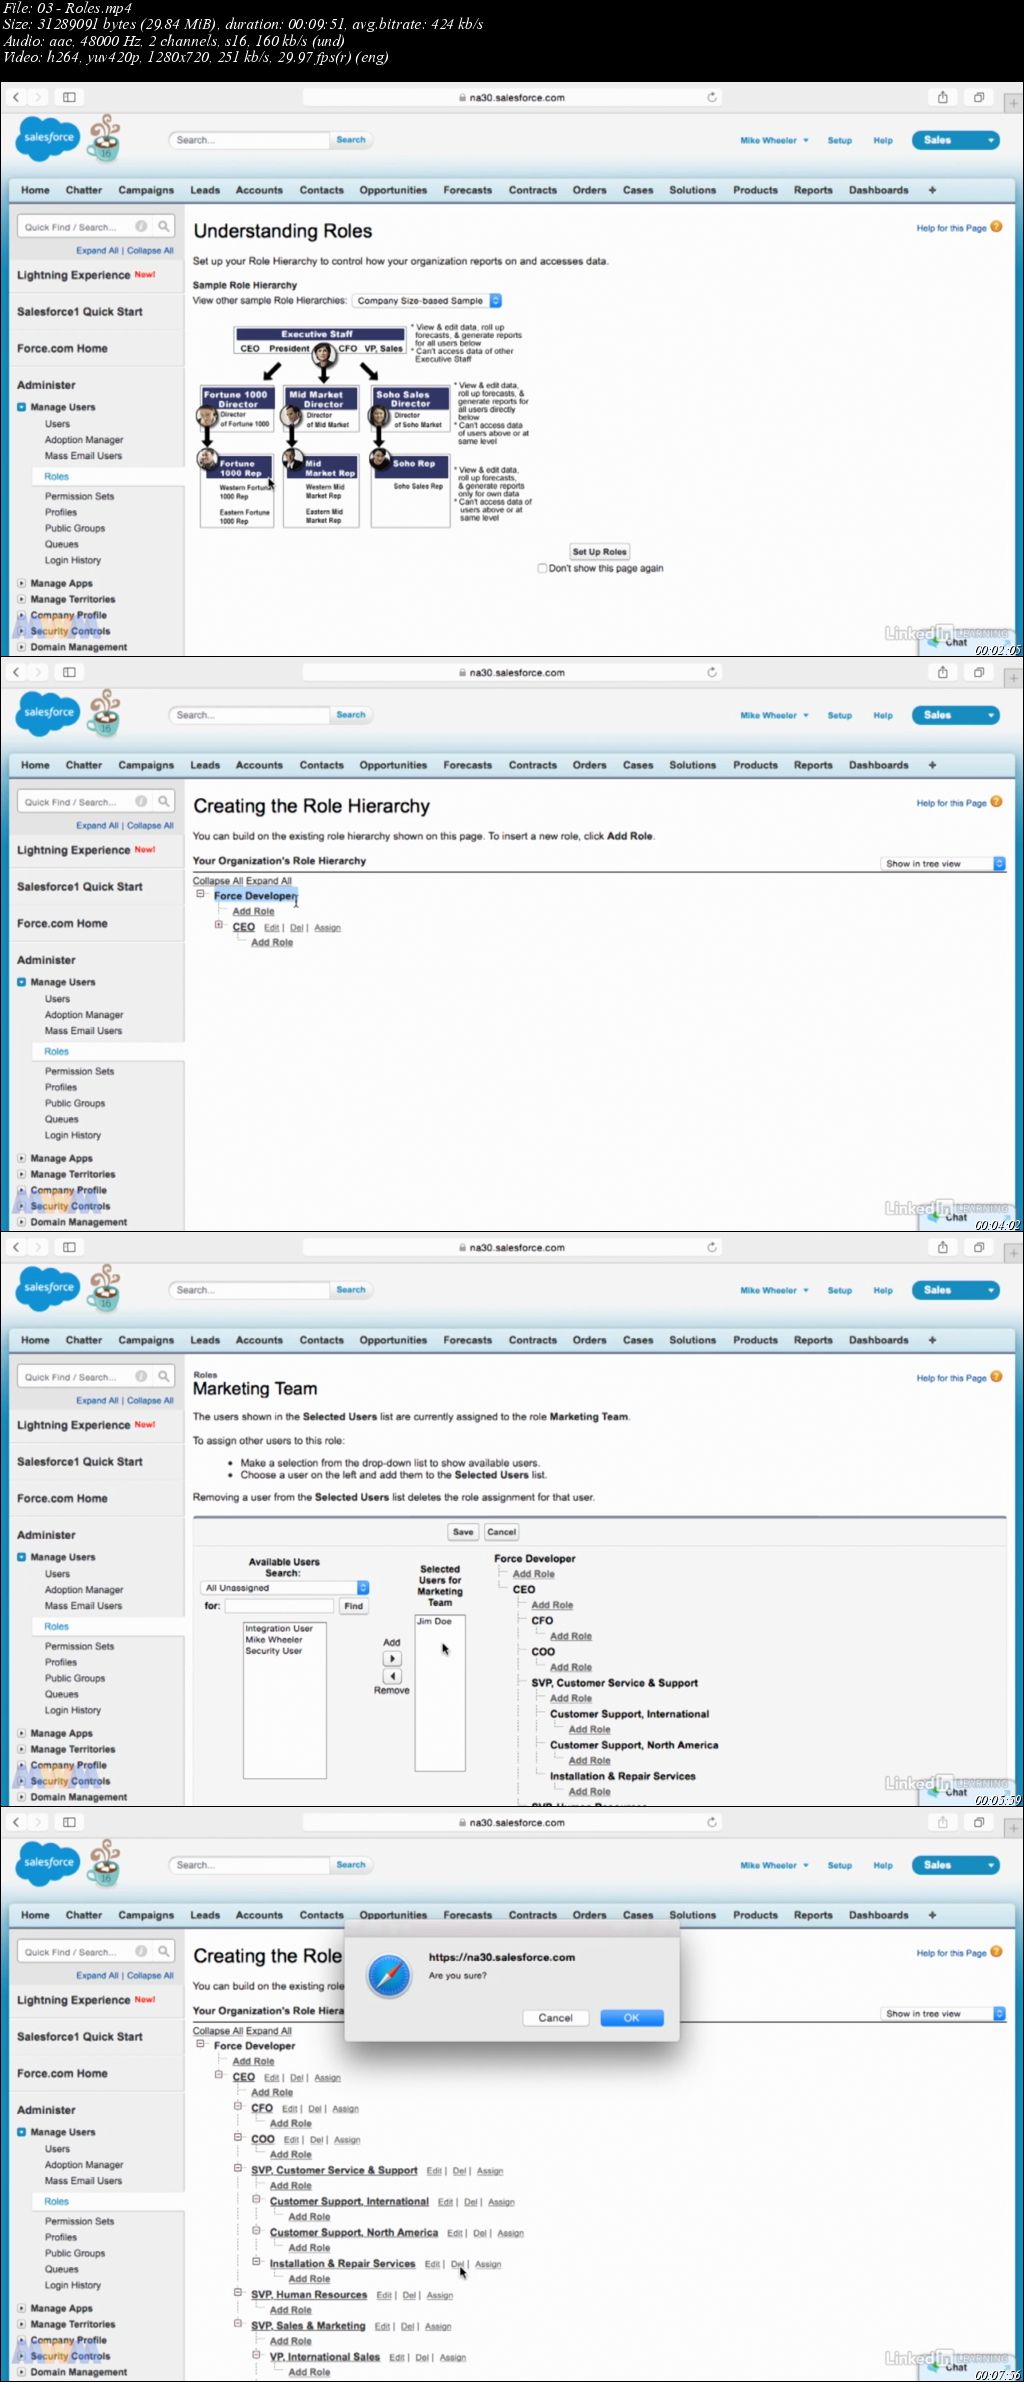Click the "for:" search field on Marketing Team page
This screenshot has height=2382, width=1024.
click(279, 1606)
